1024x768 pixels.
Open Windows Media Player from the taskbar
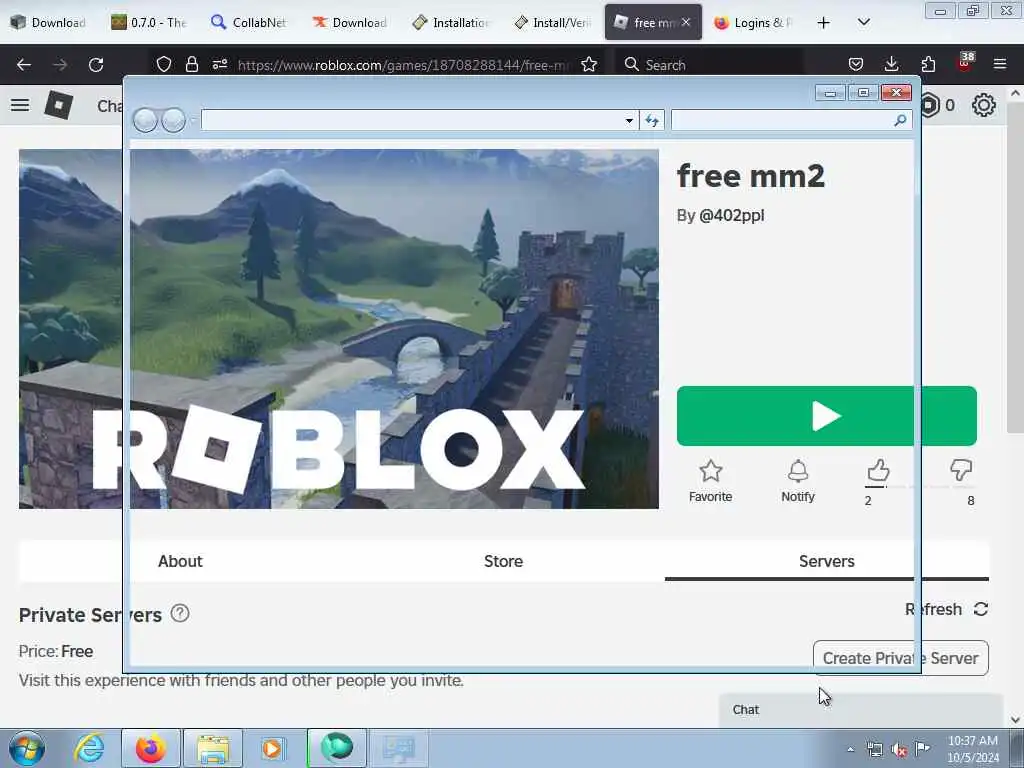click(273, 748)
